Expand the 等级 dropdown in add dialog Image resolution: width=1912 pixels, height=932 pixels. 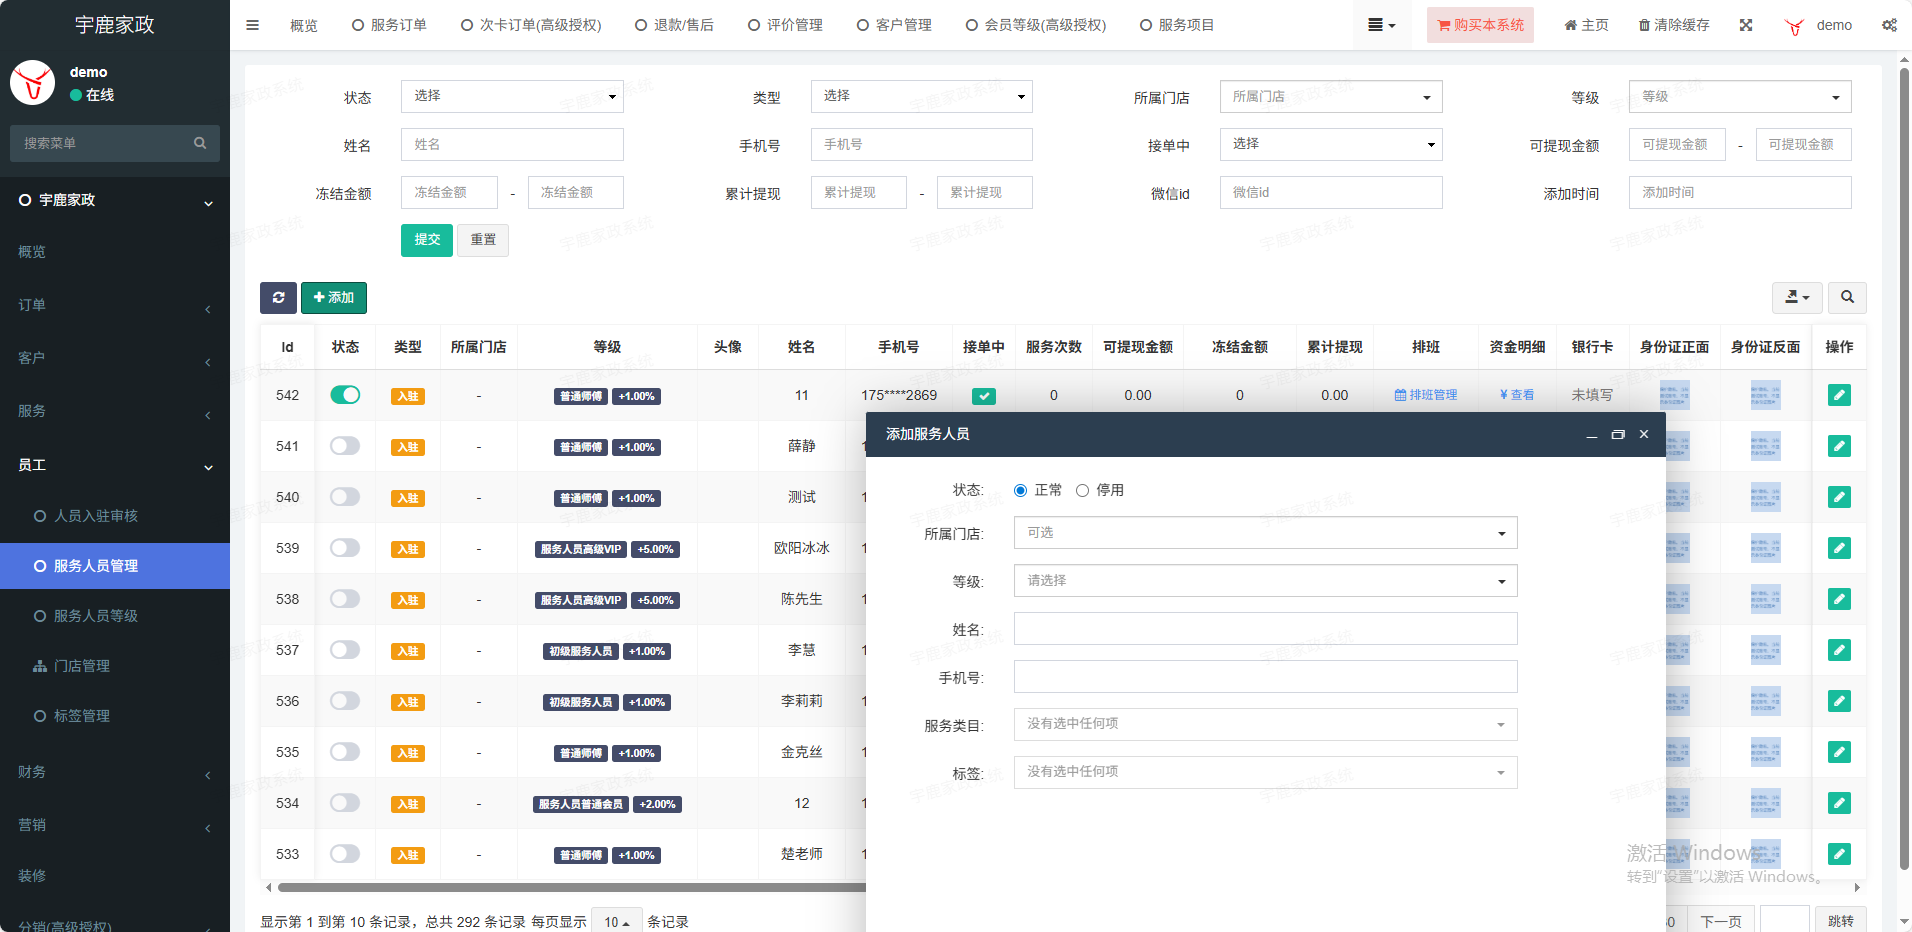coord(1265,581)
